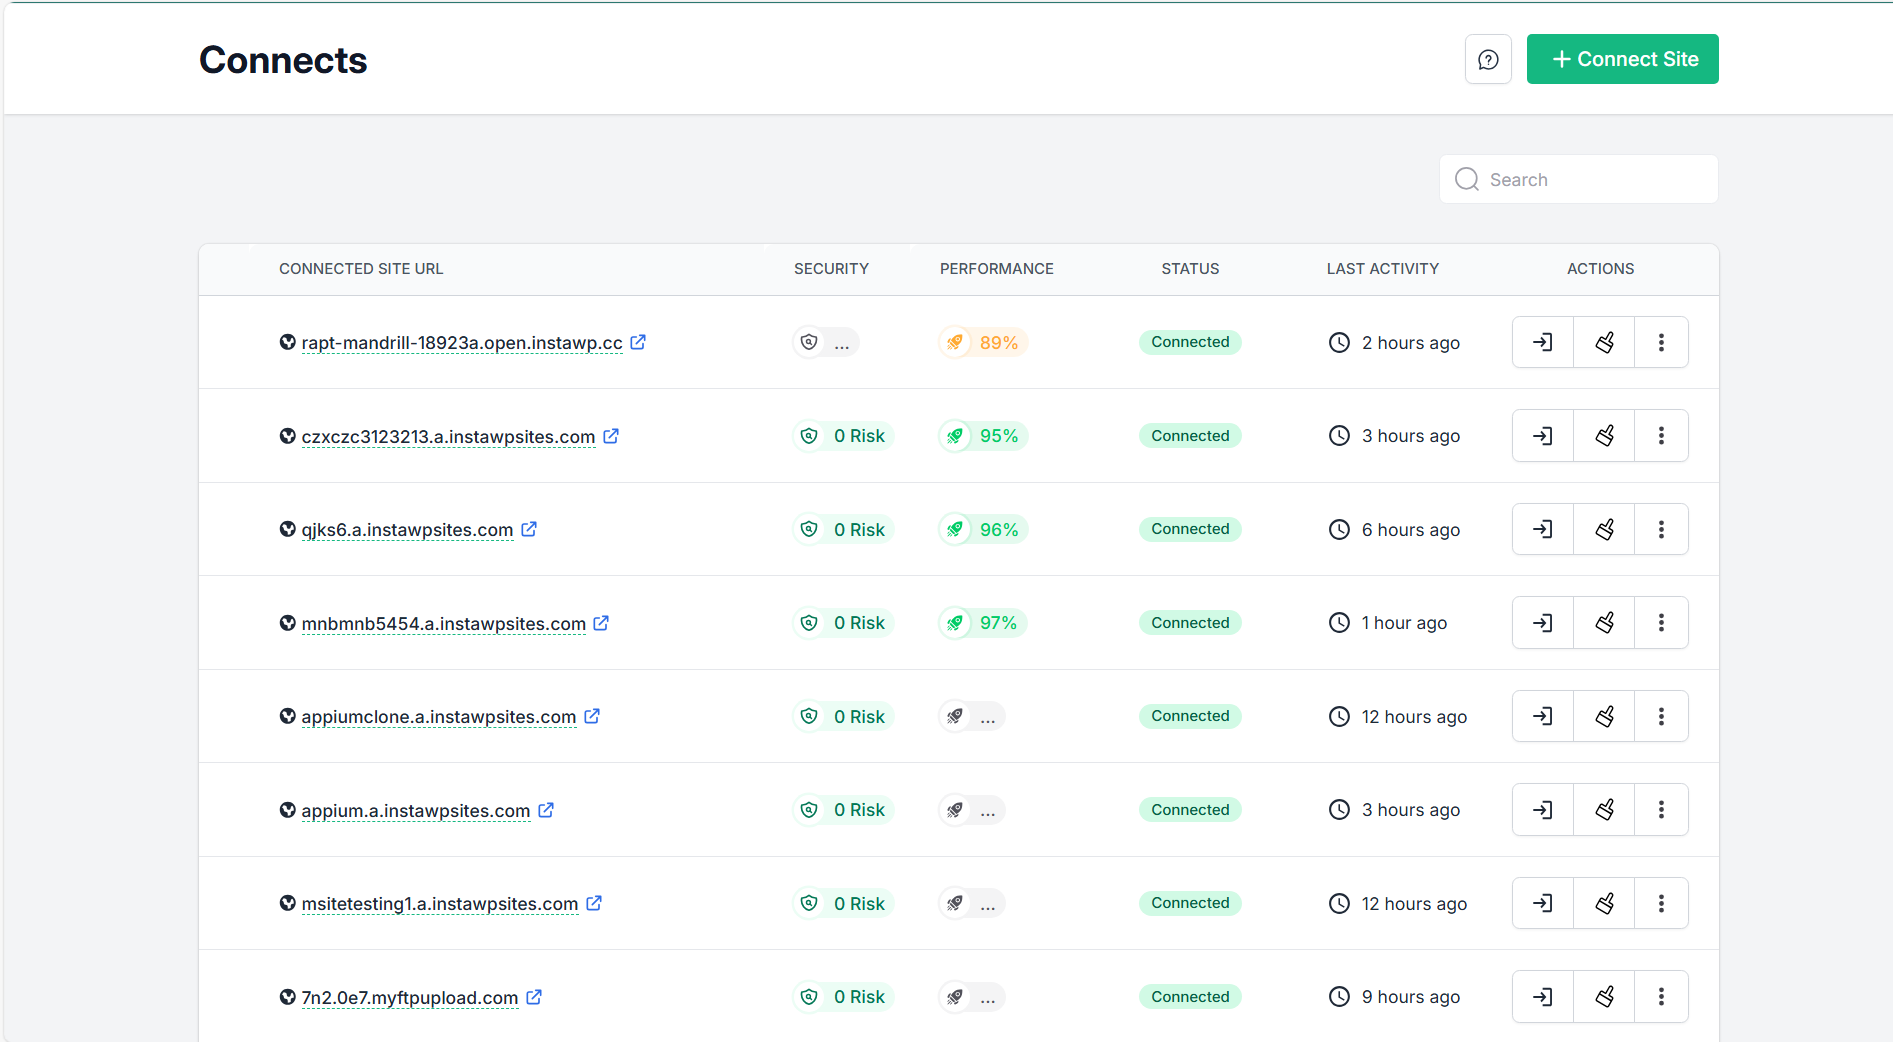1893x1042 pixels.
Task: Click the PERFORMANCE column header
Action: tap(997, 269)
